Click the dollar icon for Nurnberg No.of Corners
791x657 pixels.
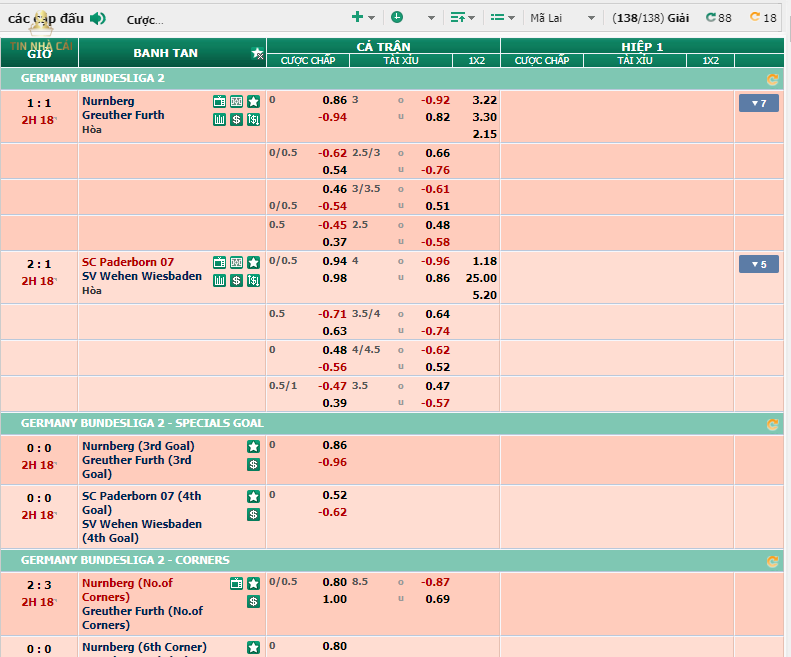pyautogui.click(x=254, y=601)
